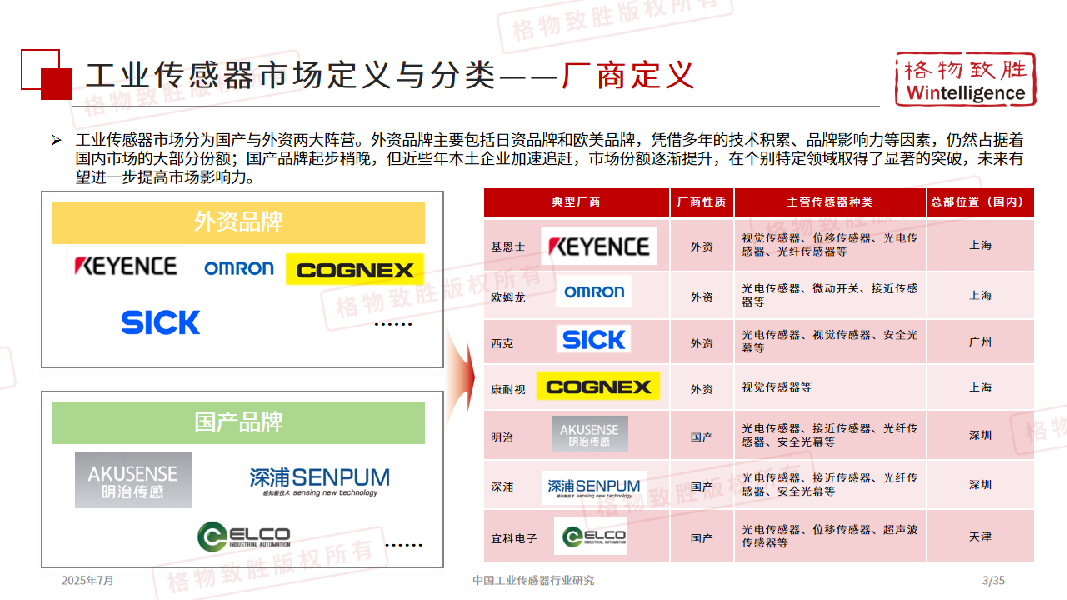This screenshot has height=600, width=1067.
Task: Click the 外资品牌 yellow header banner
Action: click(x=238, y=222)
